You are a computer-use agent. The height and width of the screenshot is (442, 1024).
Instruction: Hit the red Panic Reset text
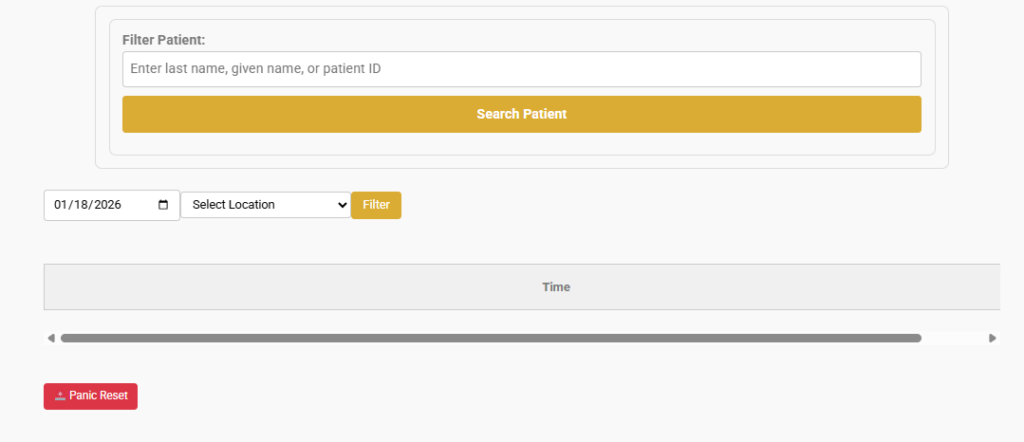pos(98,396)
